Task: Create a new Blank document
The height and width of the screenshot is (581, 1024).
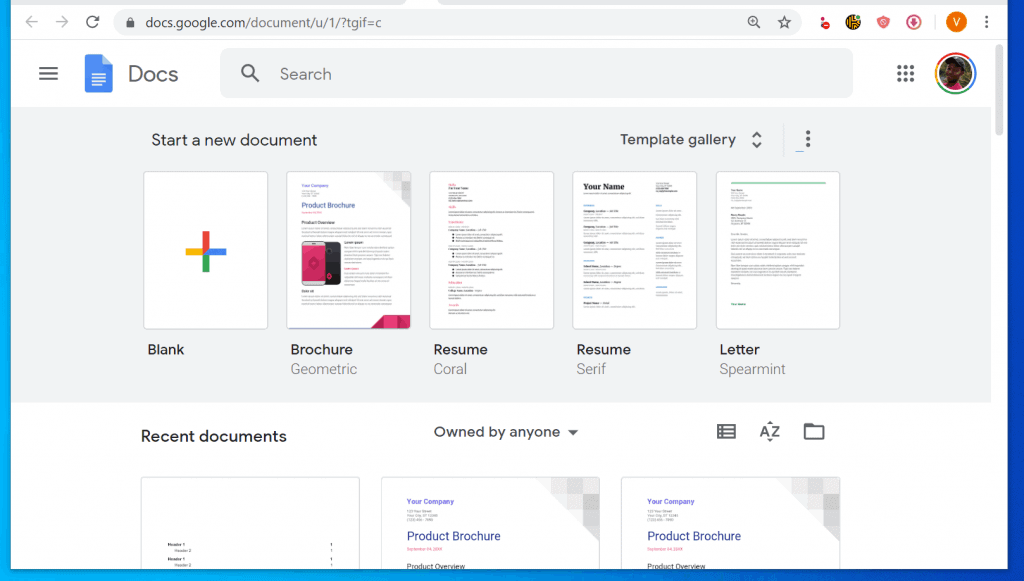Action: pyautogui.click(x=206, y=250)
